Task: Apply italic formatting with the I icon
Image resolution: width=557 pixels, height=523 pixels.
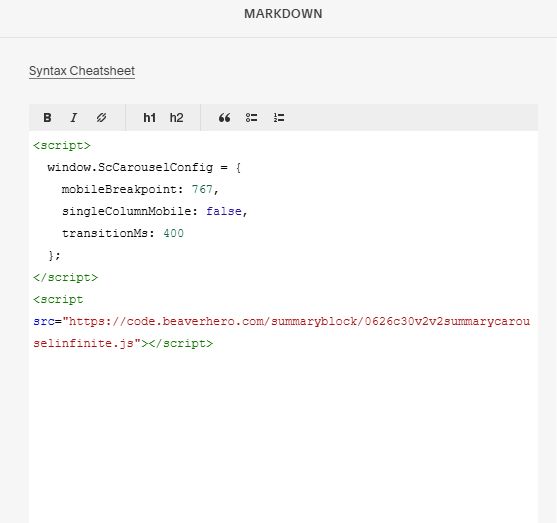Action: [x=74, y=118]
